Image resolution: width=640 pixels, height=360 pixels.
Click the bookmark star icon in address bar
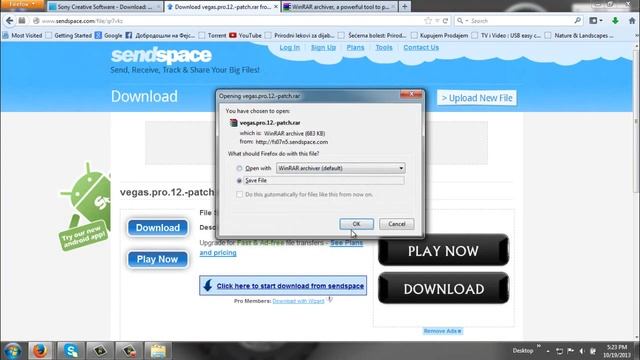[x=428, y=20]
